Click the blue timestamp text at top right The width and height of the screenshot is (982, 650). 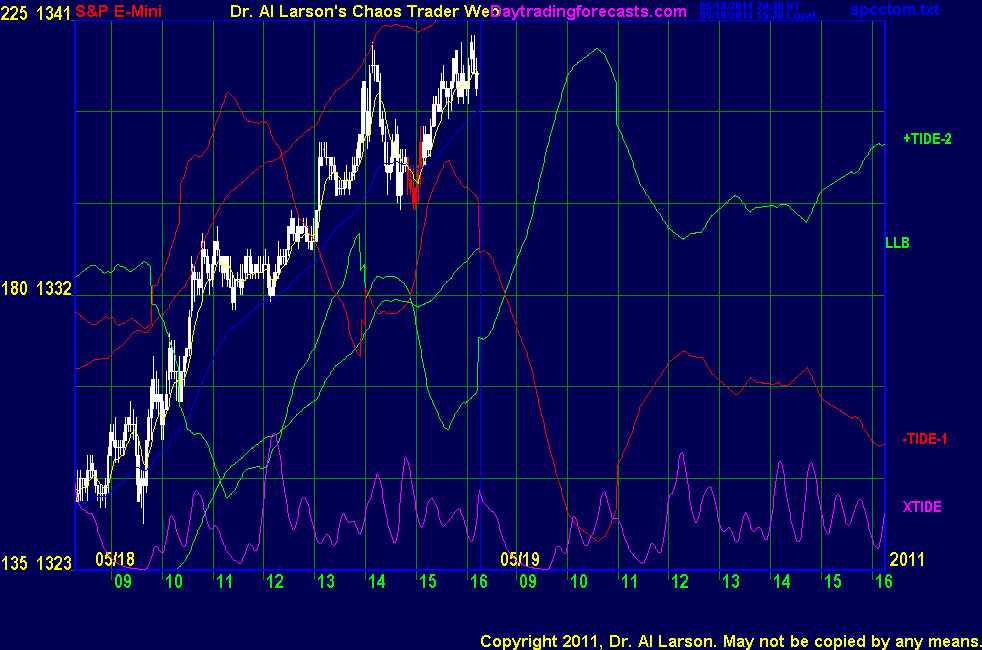[x=757, y=12]
